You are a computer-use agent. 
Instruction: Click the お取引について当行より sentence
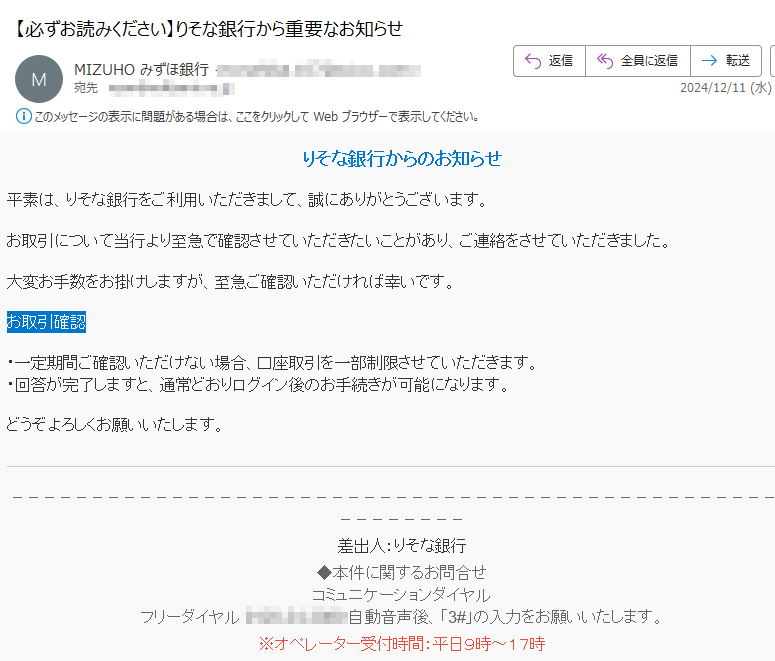click(339, 240)
